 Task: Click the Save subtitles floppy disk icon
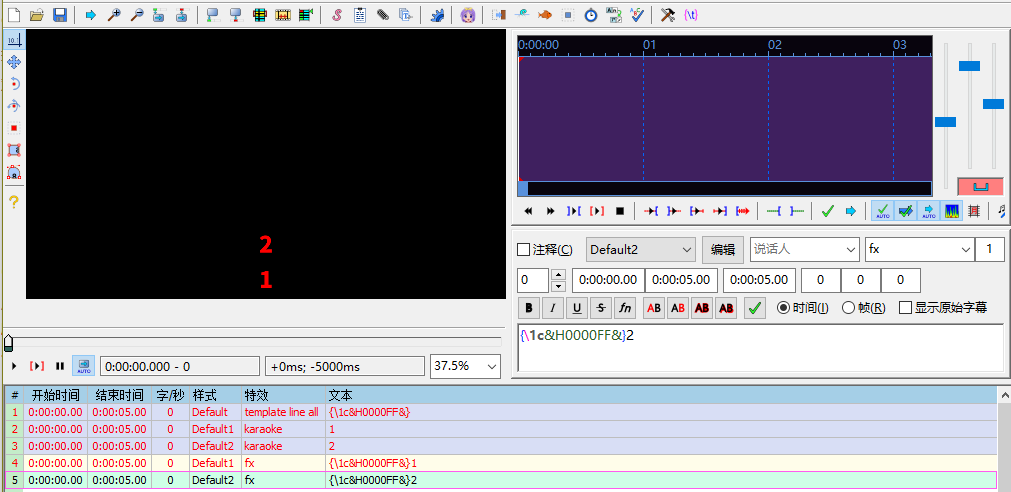[60, 15]
